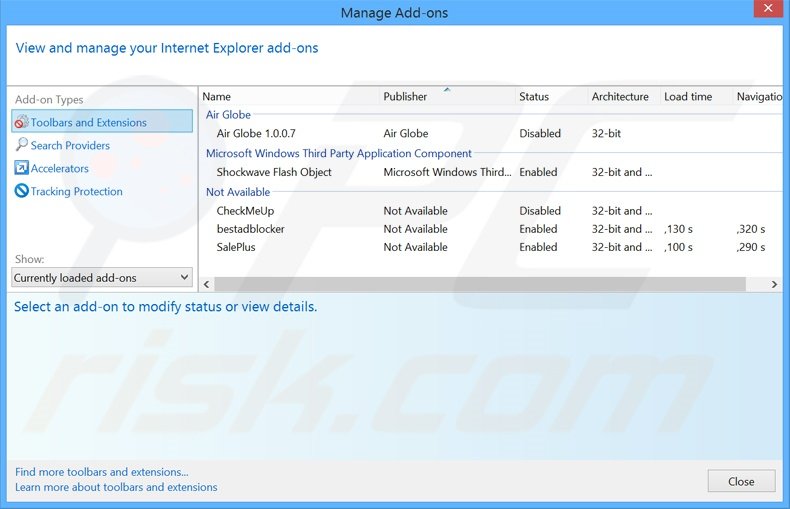Open Find more toolbars and extensions link
This screenshot has height=509, width=790.
[102, 472]
